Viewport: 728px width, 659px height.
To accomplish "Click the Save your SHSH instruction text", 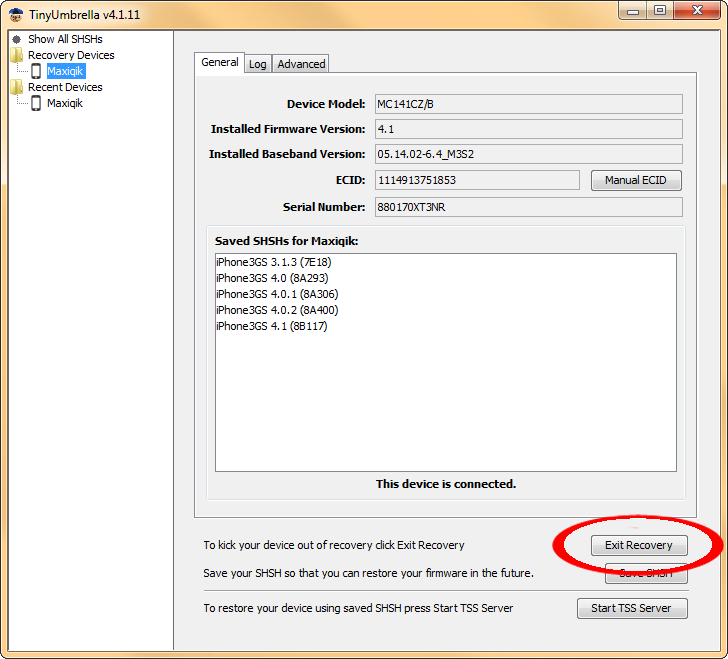I will 369,573.
